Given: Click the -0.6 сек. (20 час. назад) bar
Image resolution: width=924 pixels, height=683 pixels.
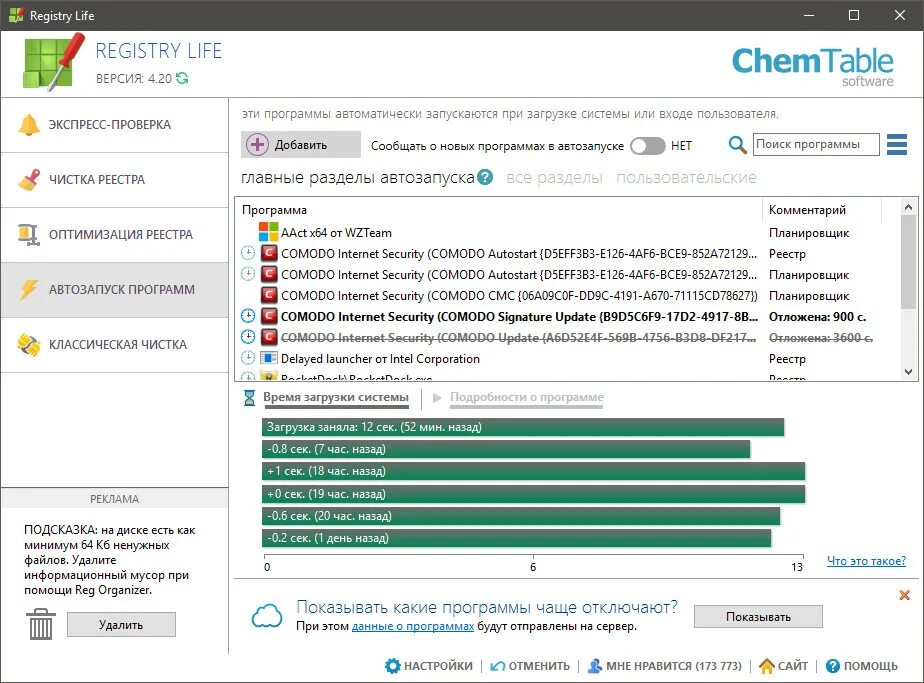Looking at the screenshot, I should pyautogui.click(x=521, y=516).
